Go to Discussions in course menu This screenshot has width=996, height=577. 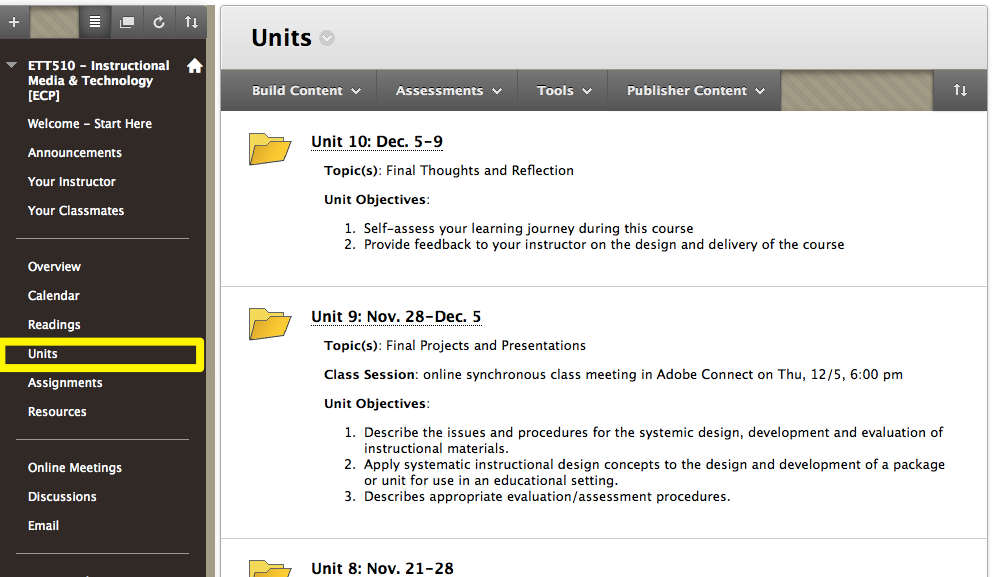click(x=62, y=497)
